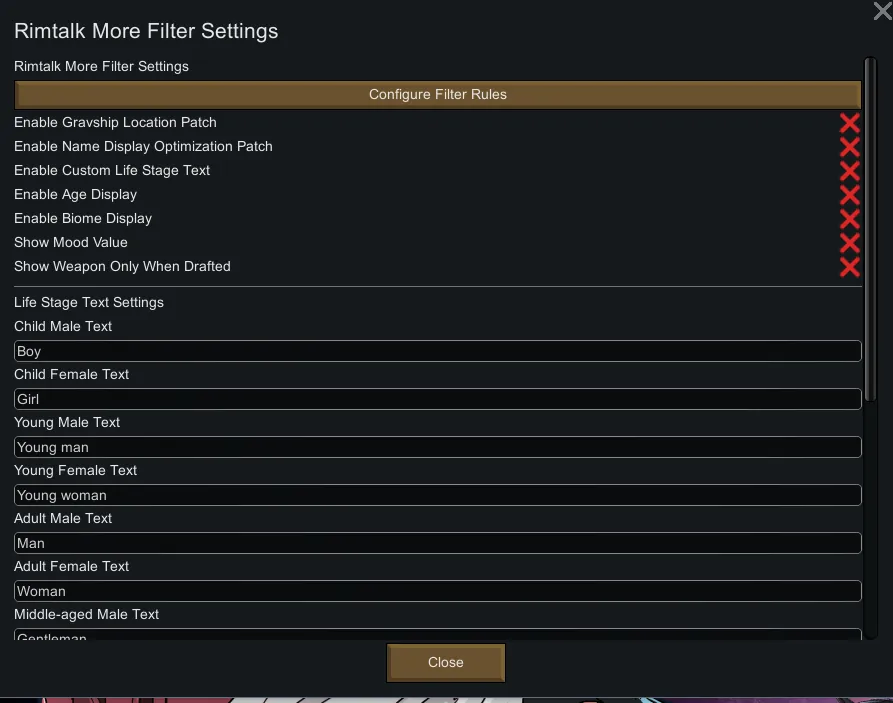Click the Enable Age Display label
This screenshot has height=703, width=893.
pyautogui.click(x=75, y=195)
